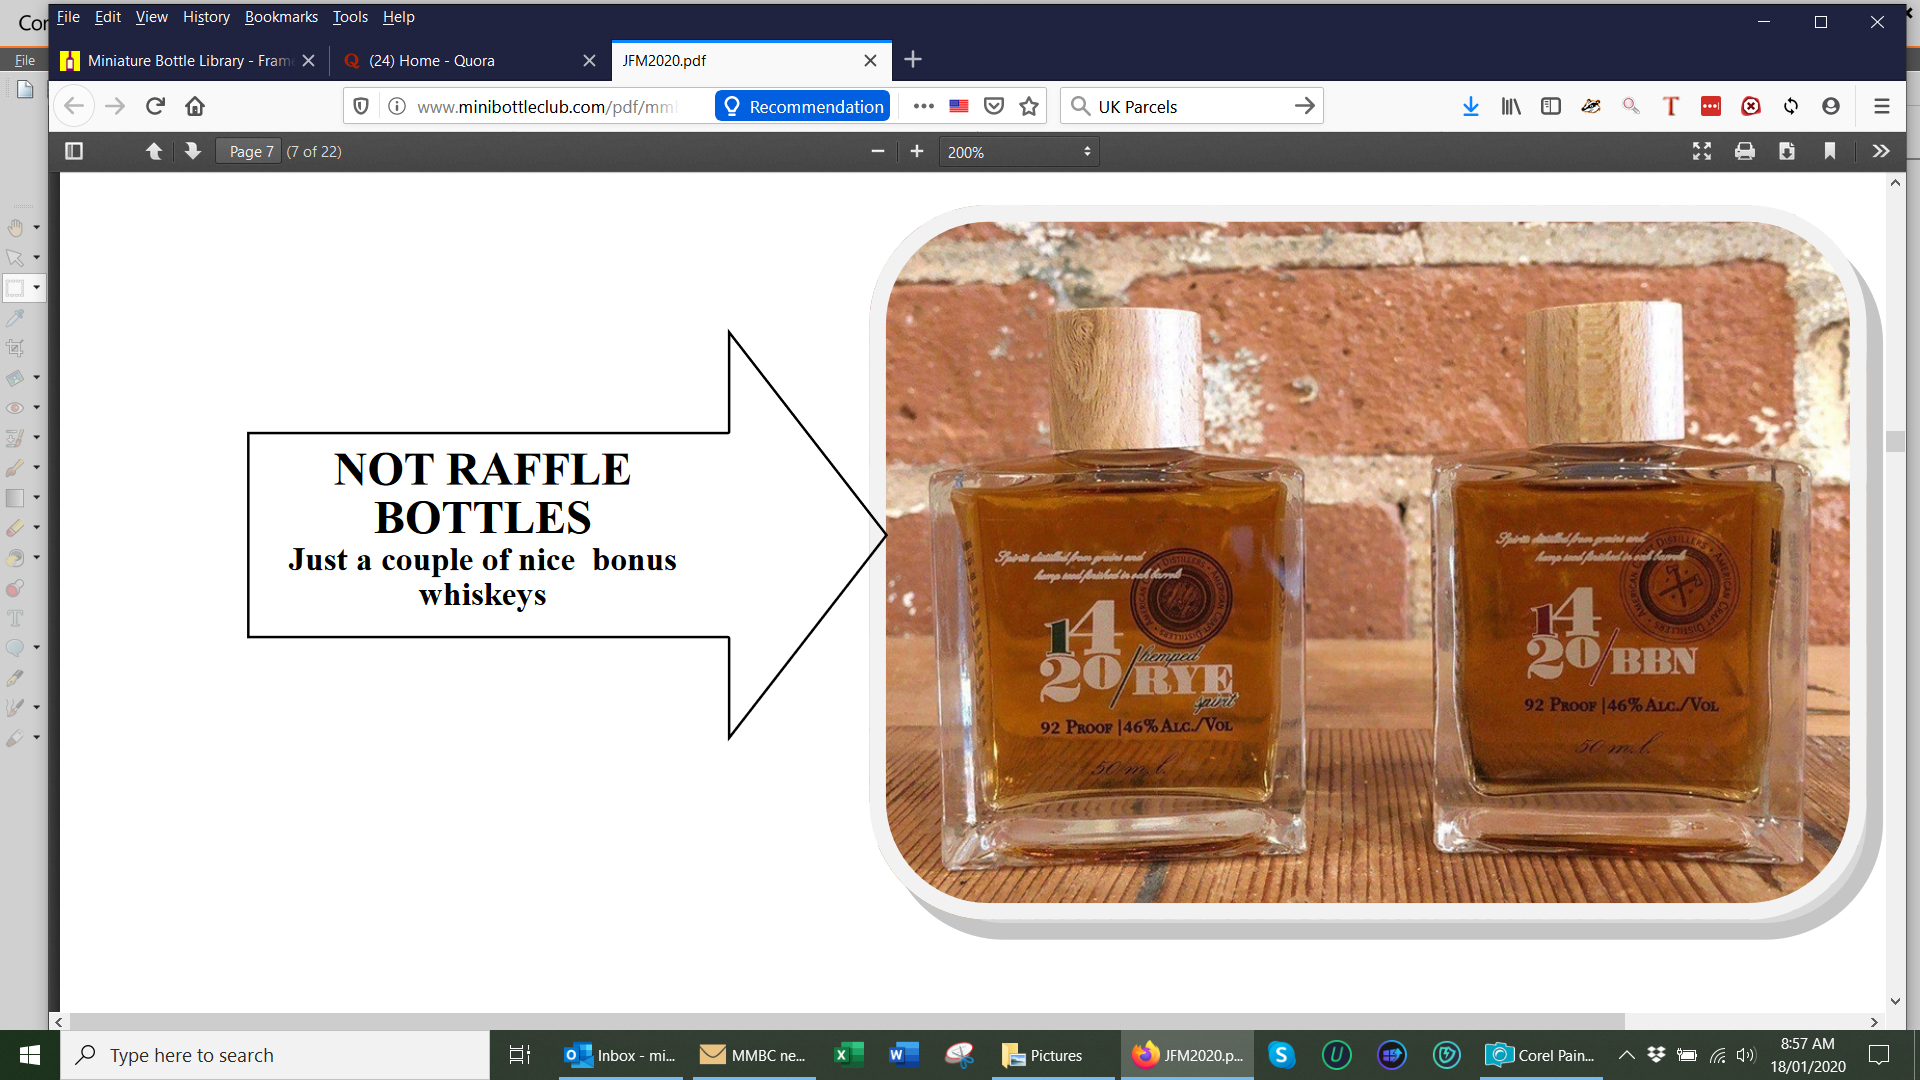Switch to Corel Paint taskbar item

pos(1540,1055)
